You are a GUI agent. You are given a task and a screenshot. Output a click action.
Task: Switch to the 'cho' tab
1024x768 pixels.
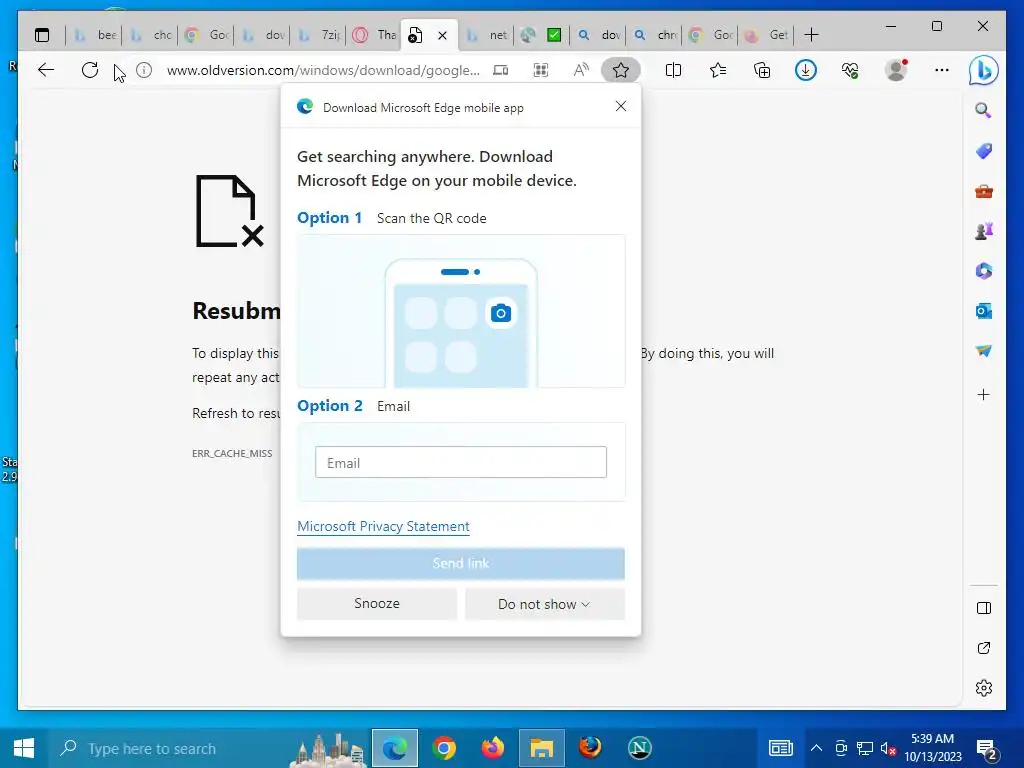(x=150, y=35)
